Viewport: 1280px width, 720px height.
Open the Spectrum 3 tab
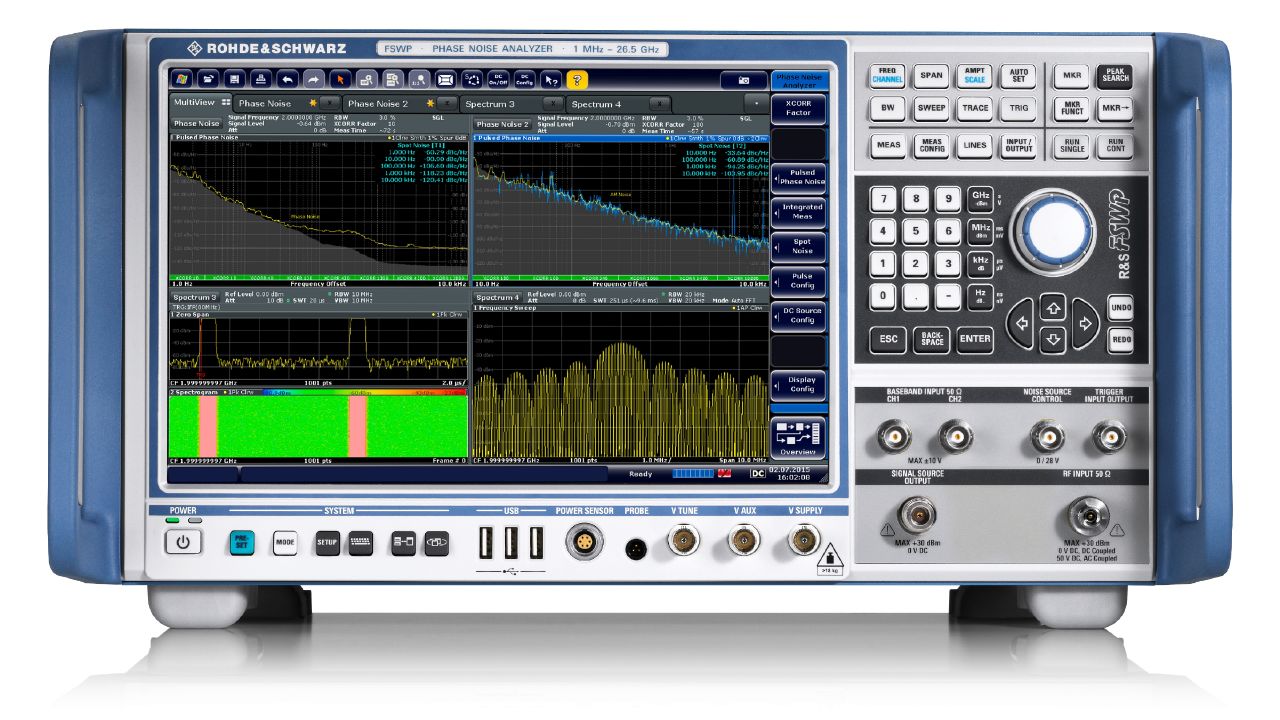click(x=489, y=103)
